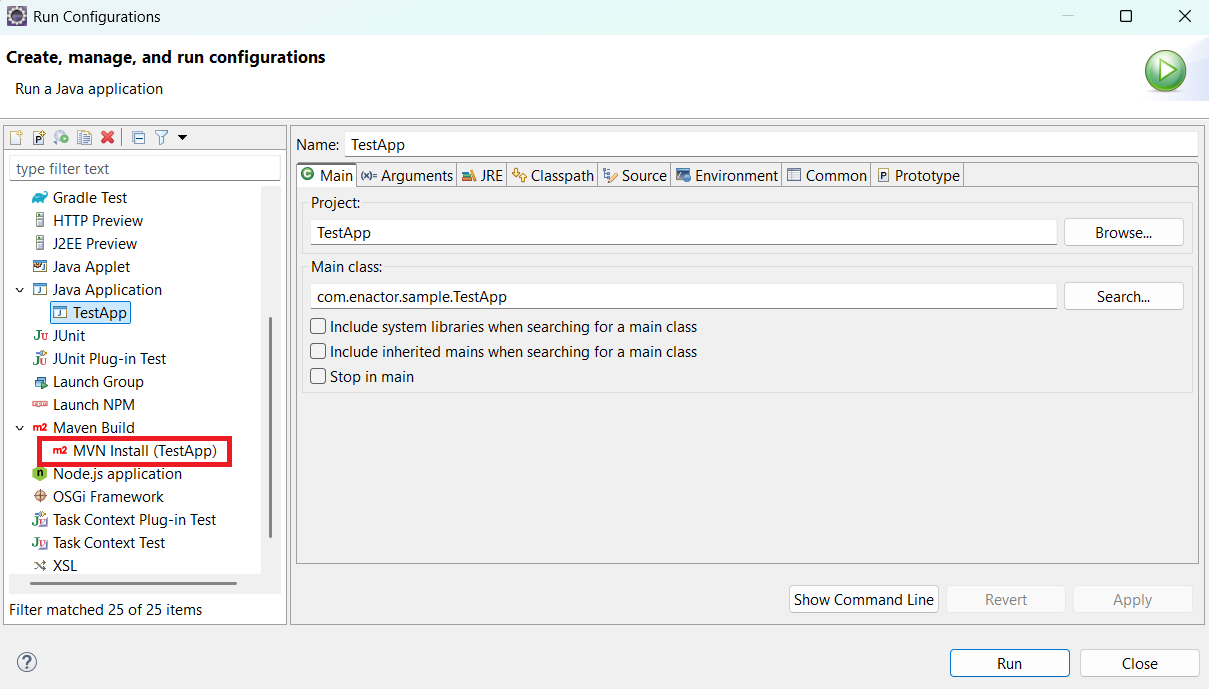1209x689 pixels.
Task: Click the Run button
Action: click(1010, 663)
